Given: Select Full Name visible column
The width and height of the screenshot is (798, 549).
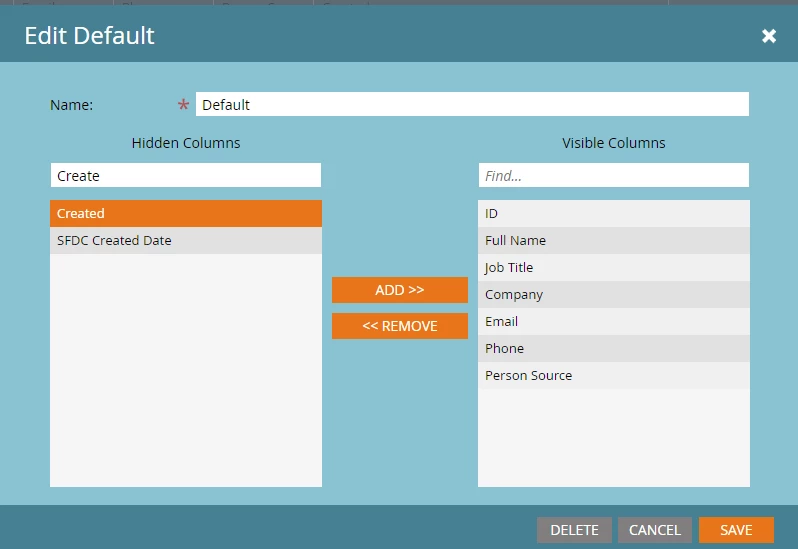Looking at the screenshot, I should 613,240.
